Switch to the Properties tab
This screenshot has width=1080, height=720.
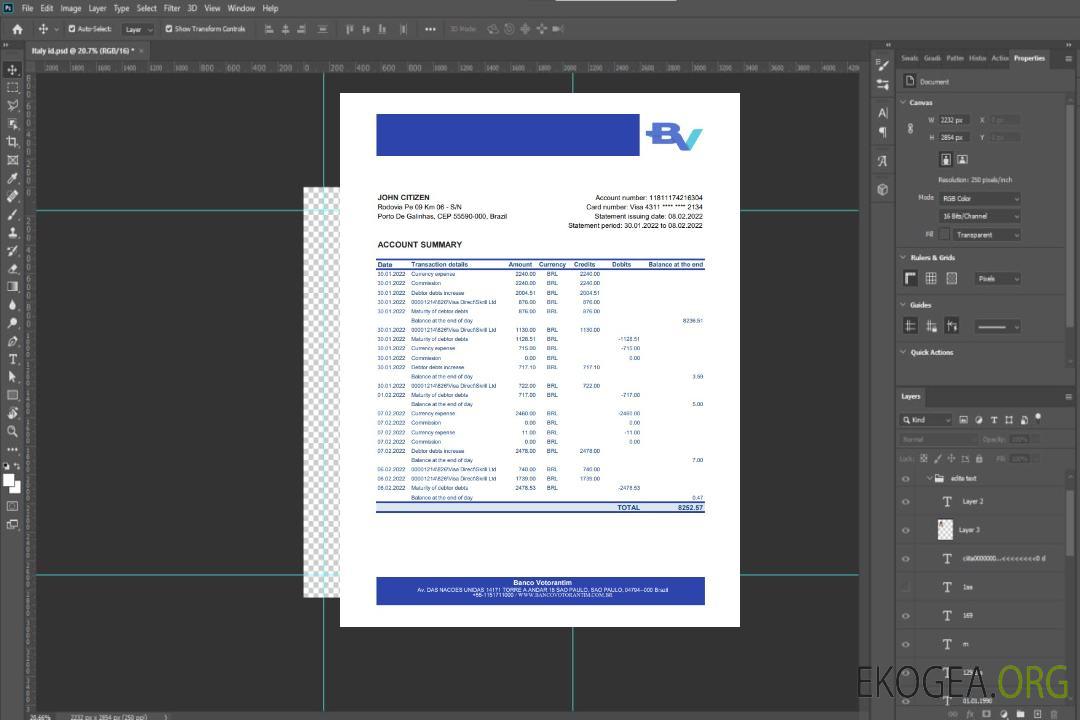1029,59
